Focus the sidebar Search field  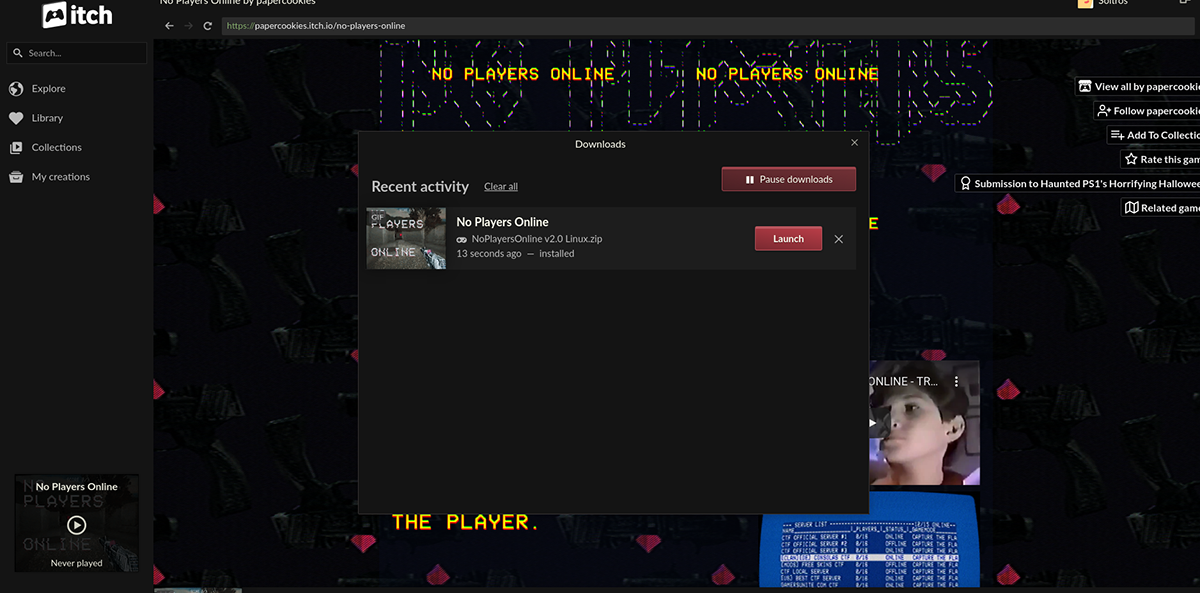pos(77,53)
